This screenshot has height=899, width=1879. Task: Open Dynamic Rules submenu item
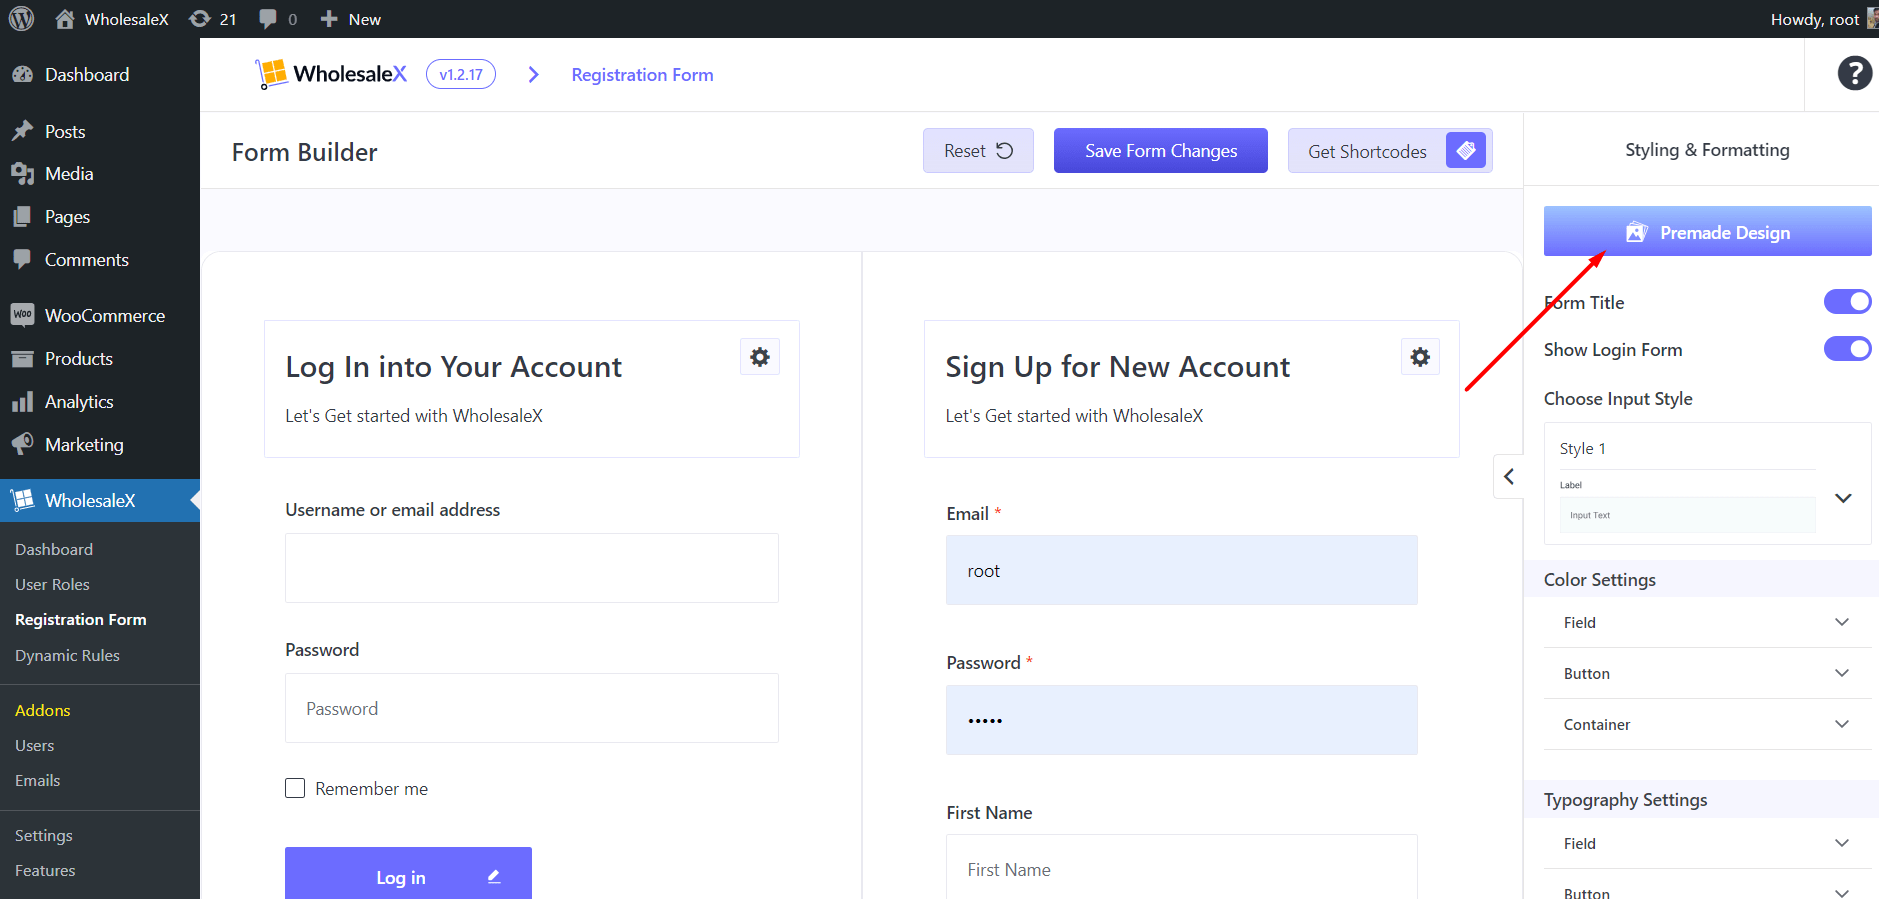(x=67, y=655)
